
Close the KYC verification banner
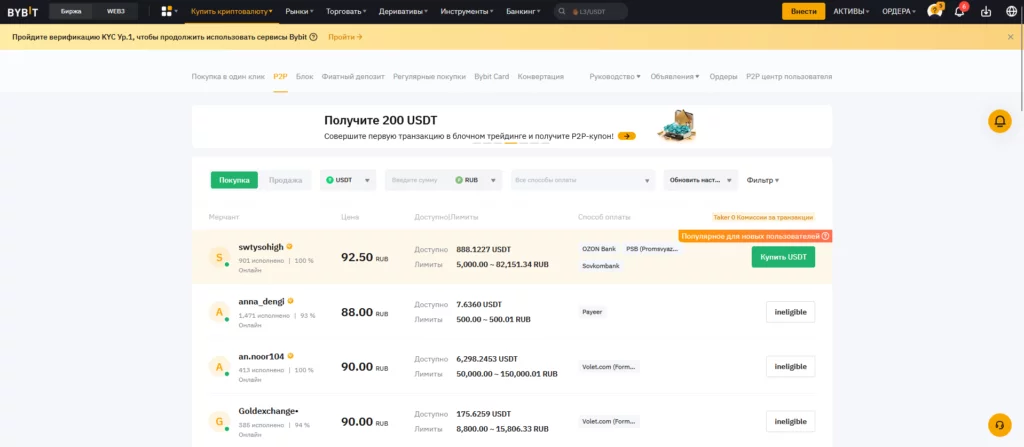tap(1010, 37)
